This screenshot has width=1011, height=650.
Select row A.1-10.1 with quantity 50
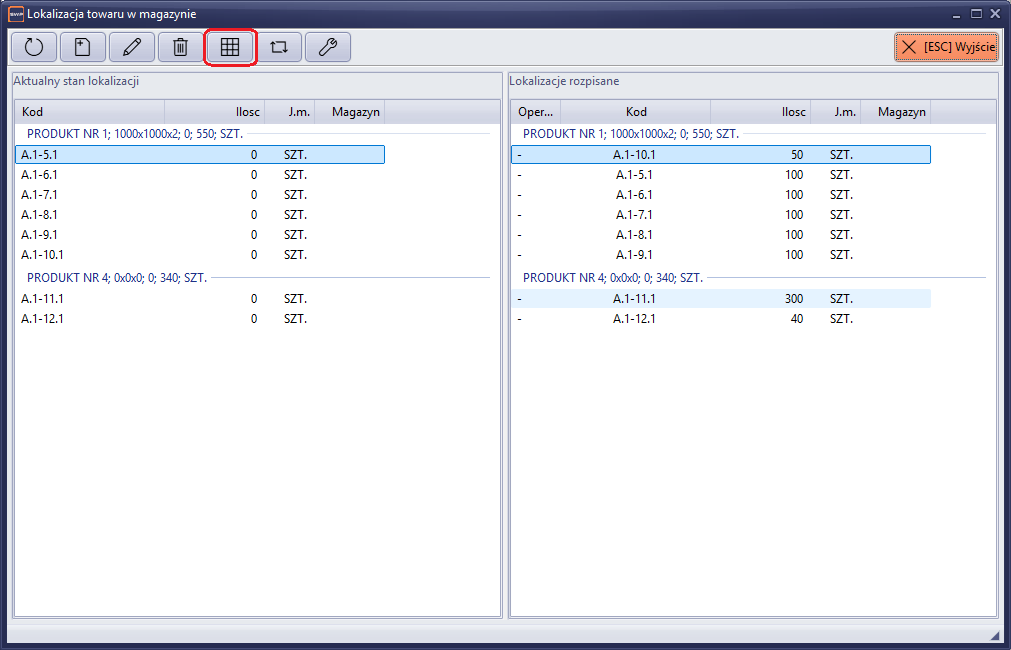tap(720, 154)
